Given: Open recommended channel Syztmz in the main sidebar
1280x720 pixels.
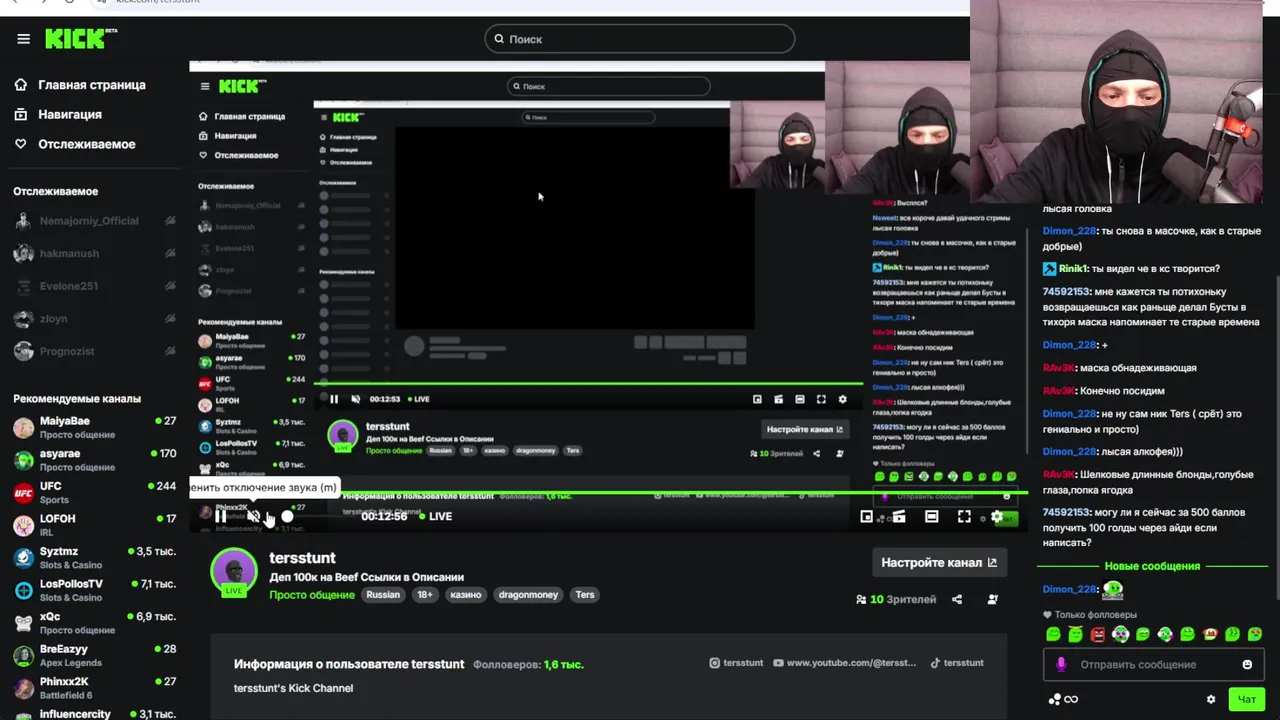Looking at the screenshot, I should click(x=94, y=558).
